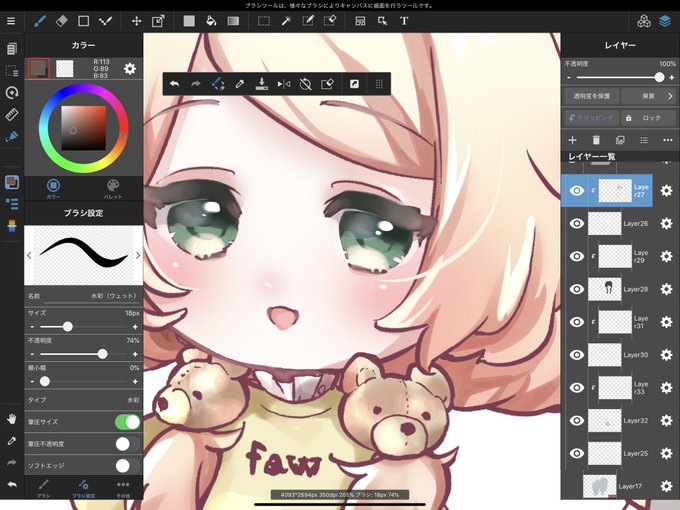Reset canvas rotation icon
Image resolution: width=680 pixels, height=510 pixels.
[x=305, y=84]
